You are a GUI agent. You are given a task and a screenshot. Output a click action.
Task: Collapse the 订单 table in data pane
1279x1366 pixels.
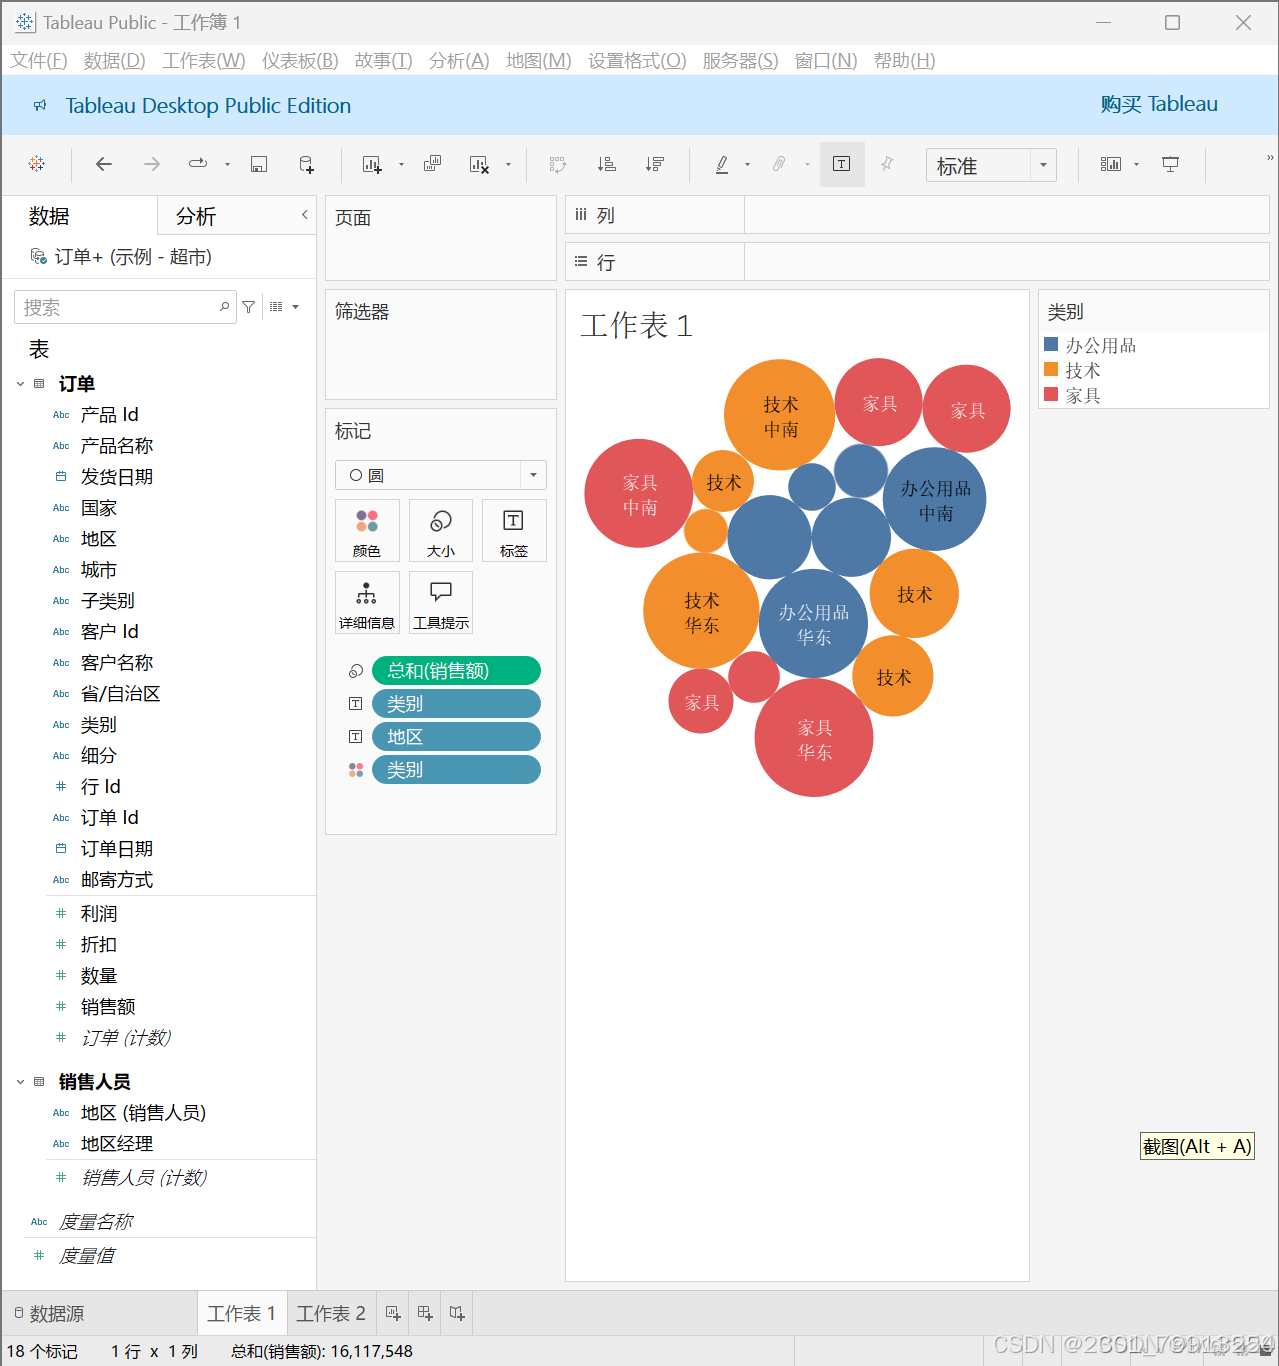point(20,383)
